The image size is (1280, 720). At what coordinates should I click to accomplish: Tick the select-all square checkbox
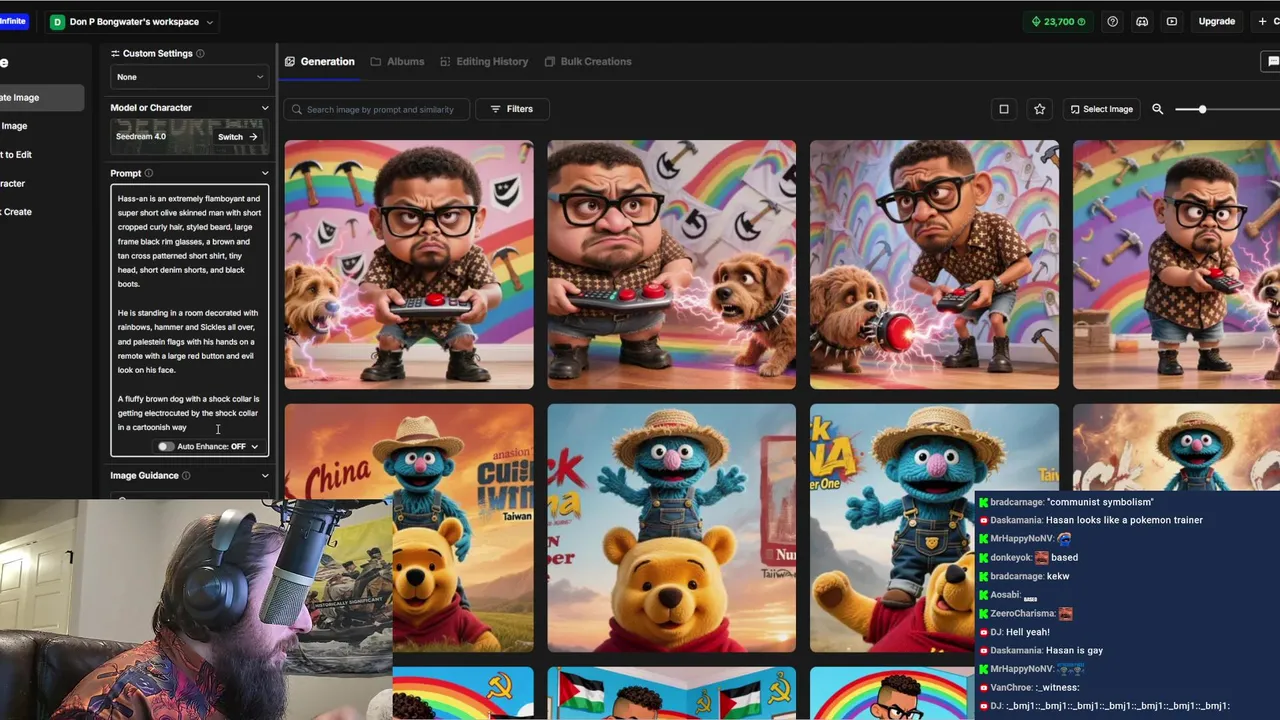[1004, 109]
